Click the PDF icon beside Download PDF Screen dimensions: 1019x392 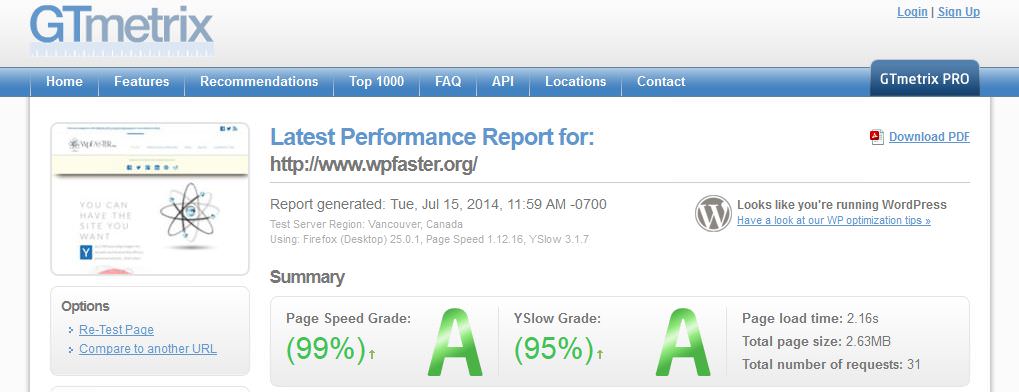pyautogui.click(x=877, y=137)
